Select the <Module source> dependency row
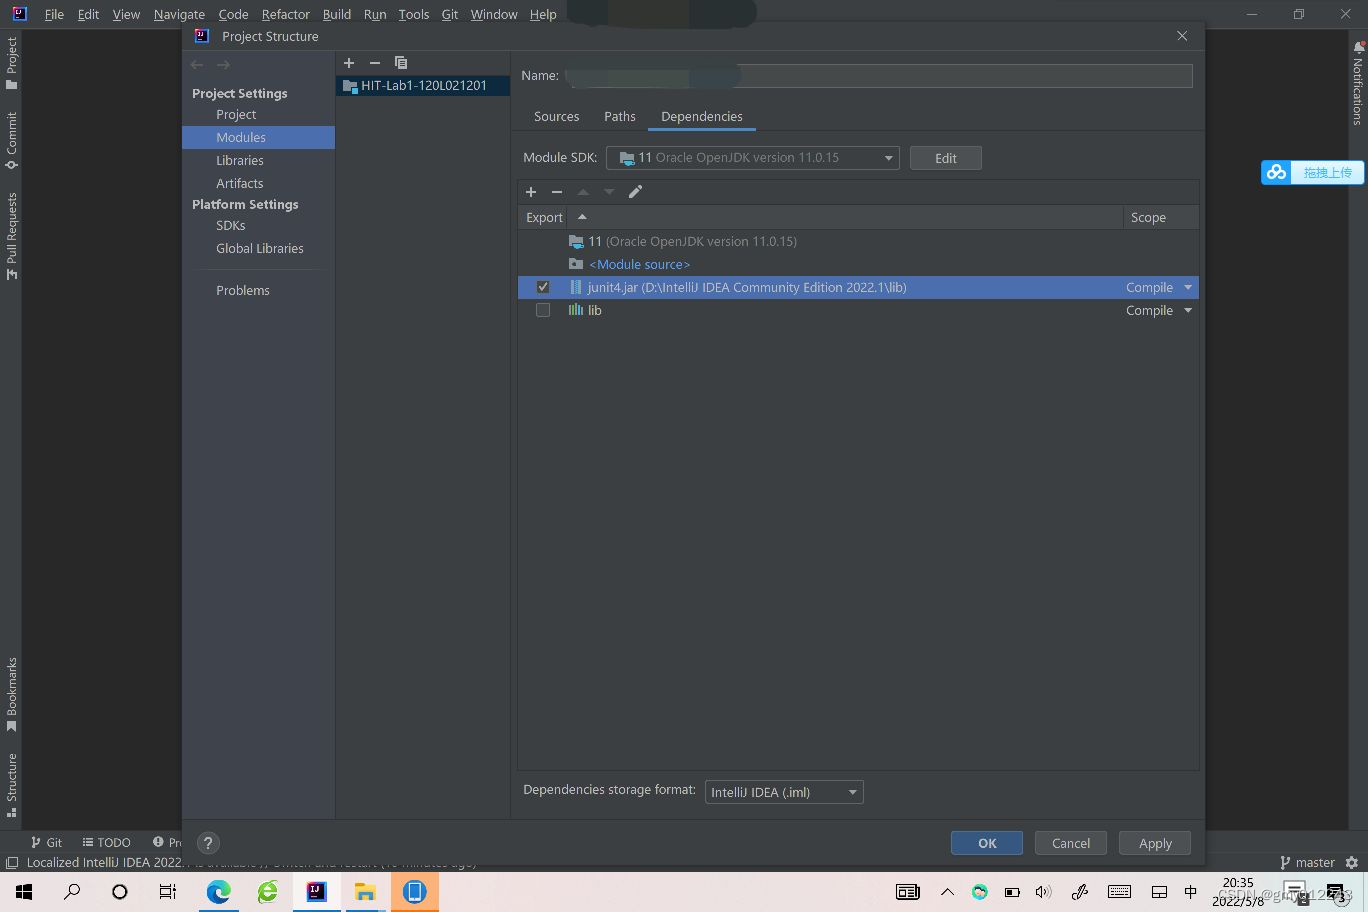This screenshot has height=912, width=1368. point(858,264)
